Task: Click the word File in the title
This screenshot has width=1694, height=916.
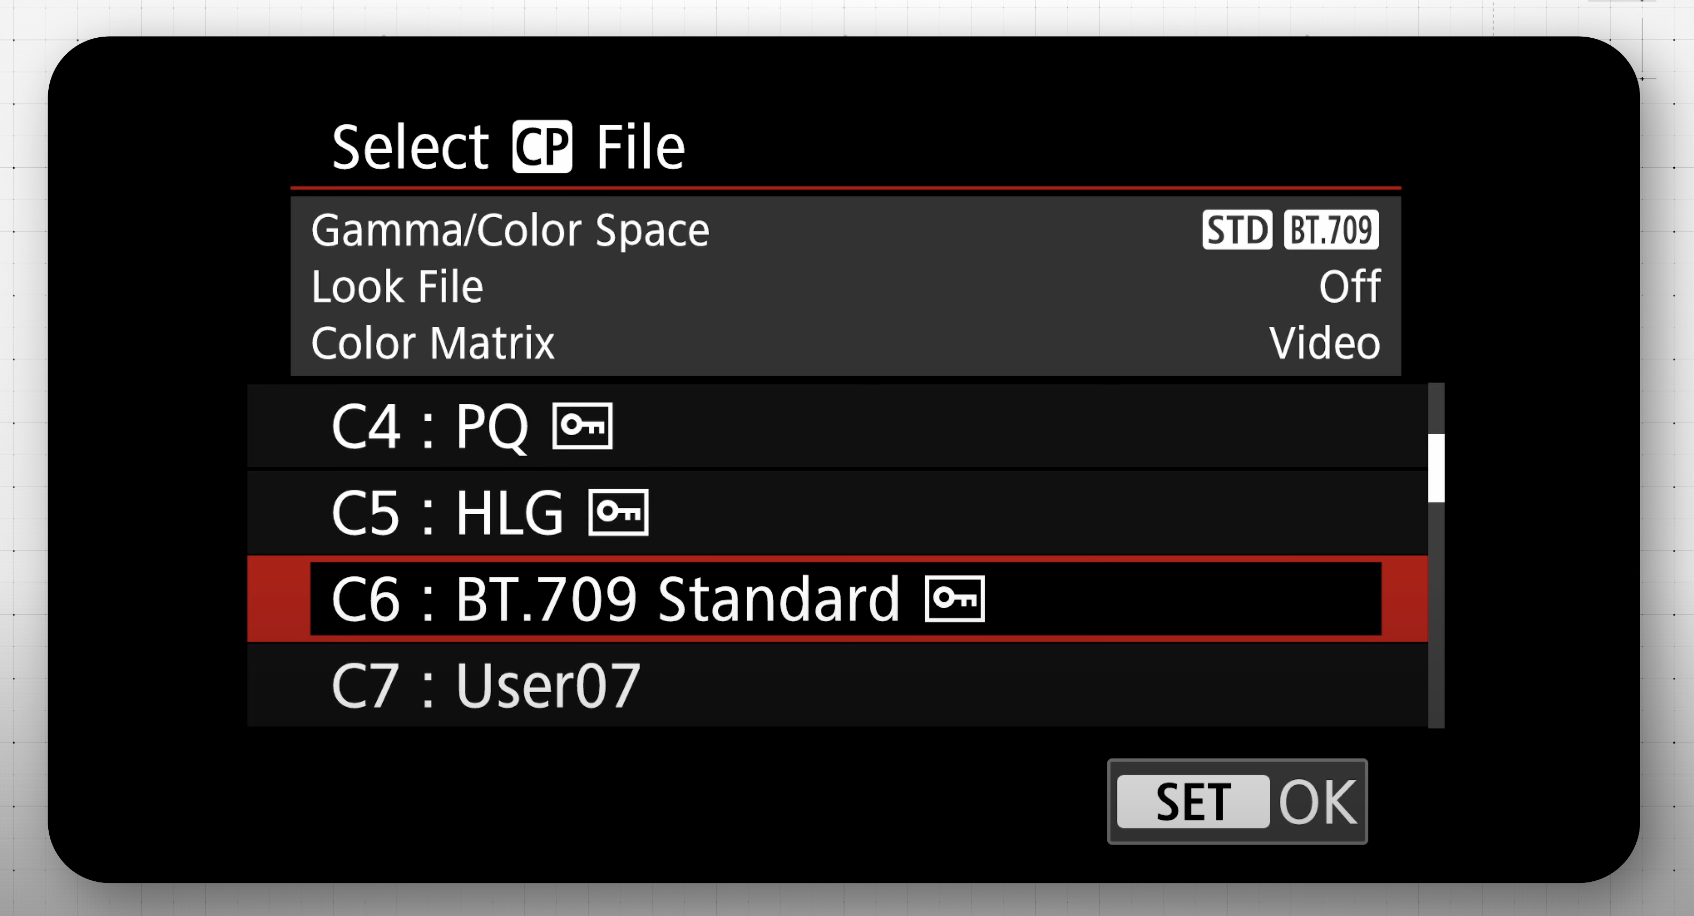Action: point(640,148)
